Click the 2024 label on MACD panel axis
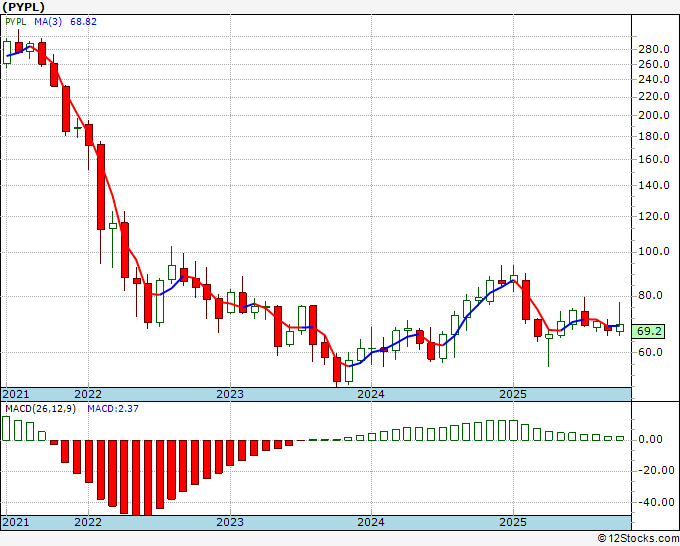680x546 pixels. 371,522
